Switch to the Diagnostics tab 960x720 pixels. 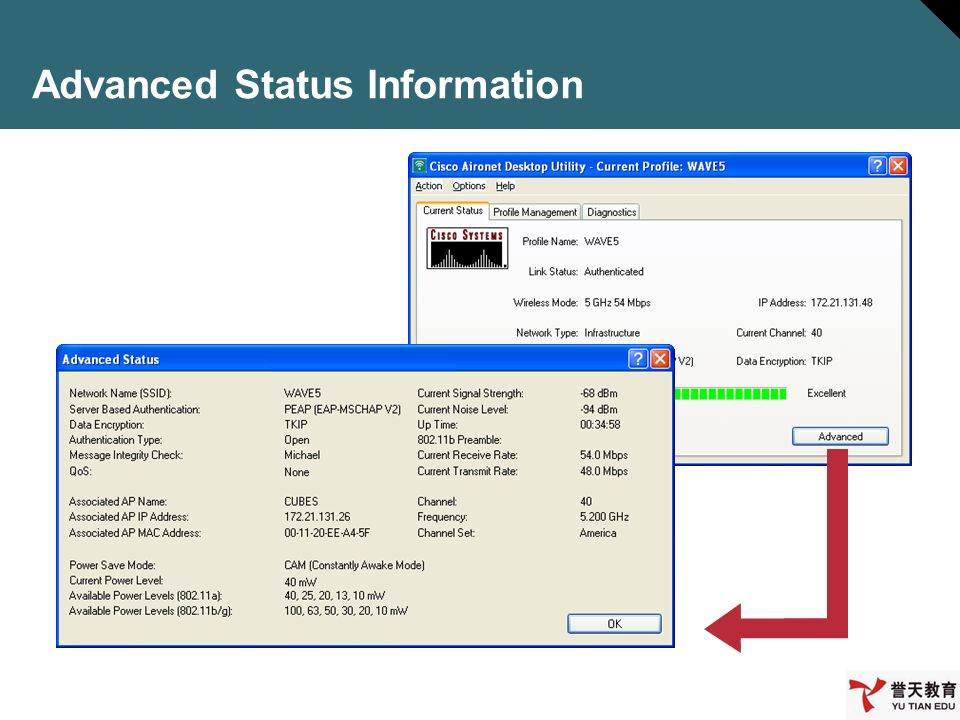coord(612,212)
